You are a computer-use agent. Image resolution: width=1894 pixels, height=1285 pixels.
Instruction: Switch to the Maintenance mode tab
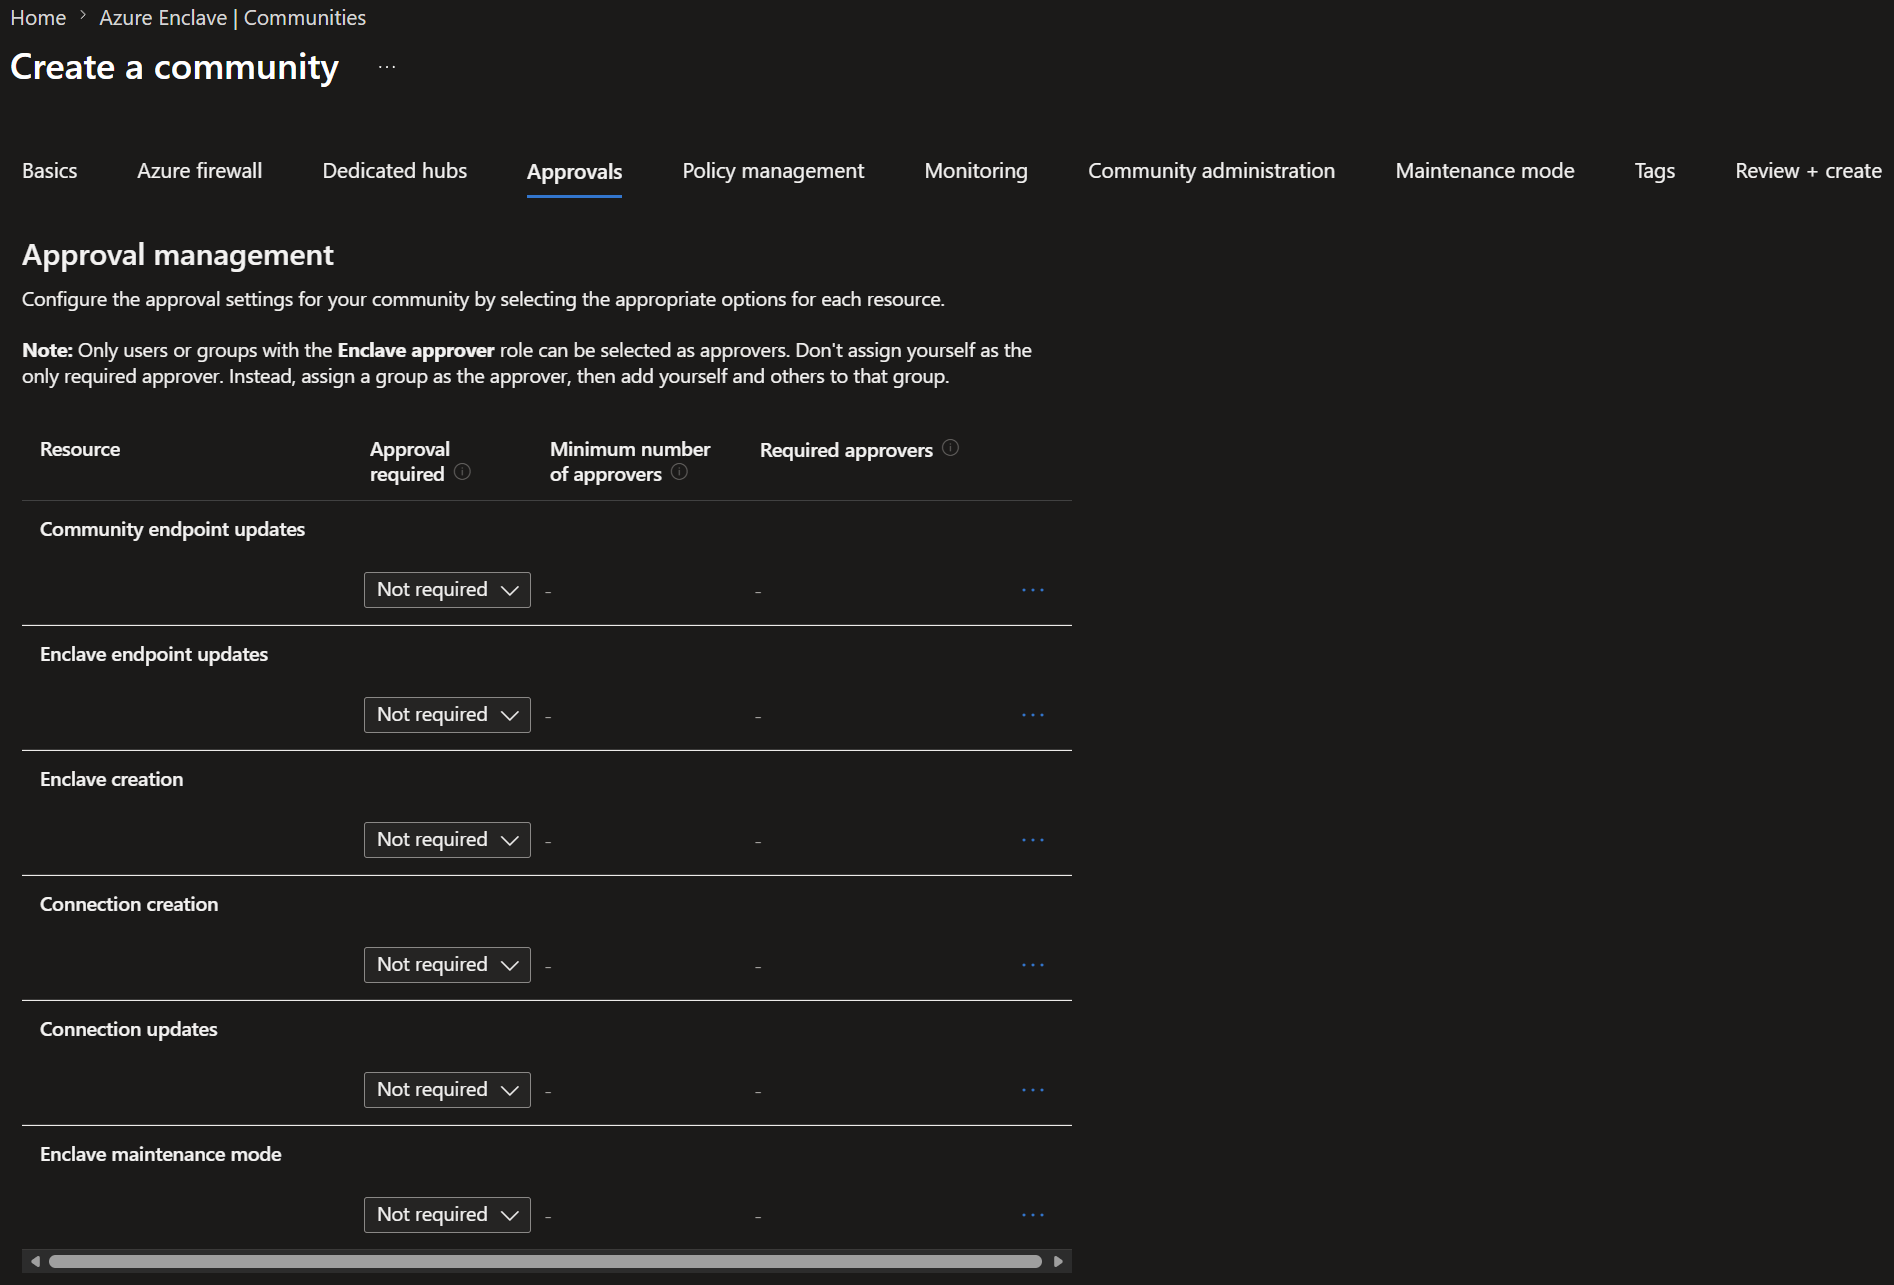[x=1485, y=171]
